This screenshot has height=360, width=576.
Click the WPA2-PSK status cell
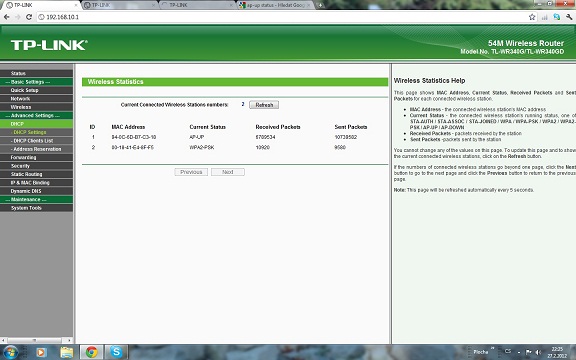[x=202, y=147]
